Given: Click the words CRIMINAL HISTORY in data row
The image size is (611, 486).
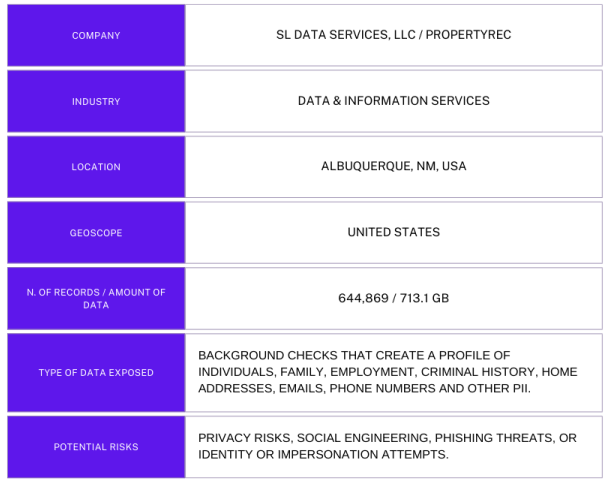Looking at the screenshot, I should (x=477, y=372).
